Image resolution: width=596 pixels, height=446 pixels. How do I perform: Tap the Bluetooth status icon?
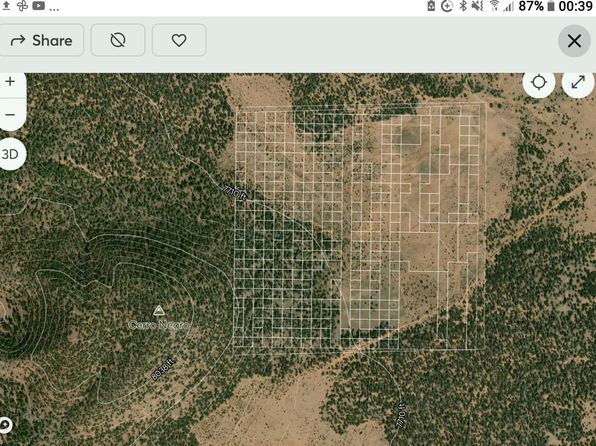click(463, 6)
